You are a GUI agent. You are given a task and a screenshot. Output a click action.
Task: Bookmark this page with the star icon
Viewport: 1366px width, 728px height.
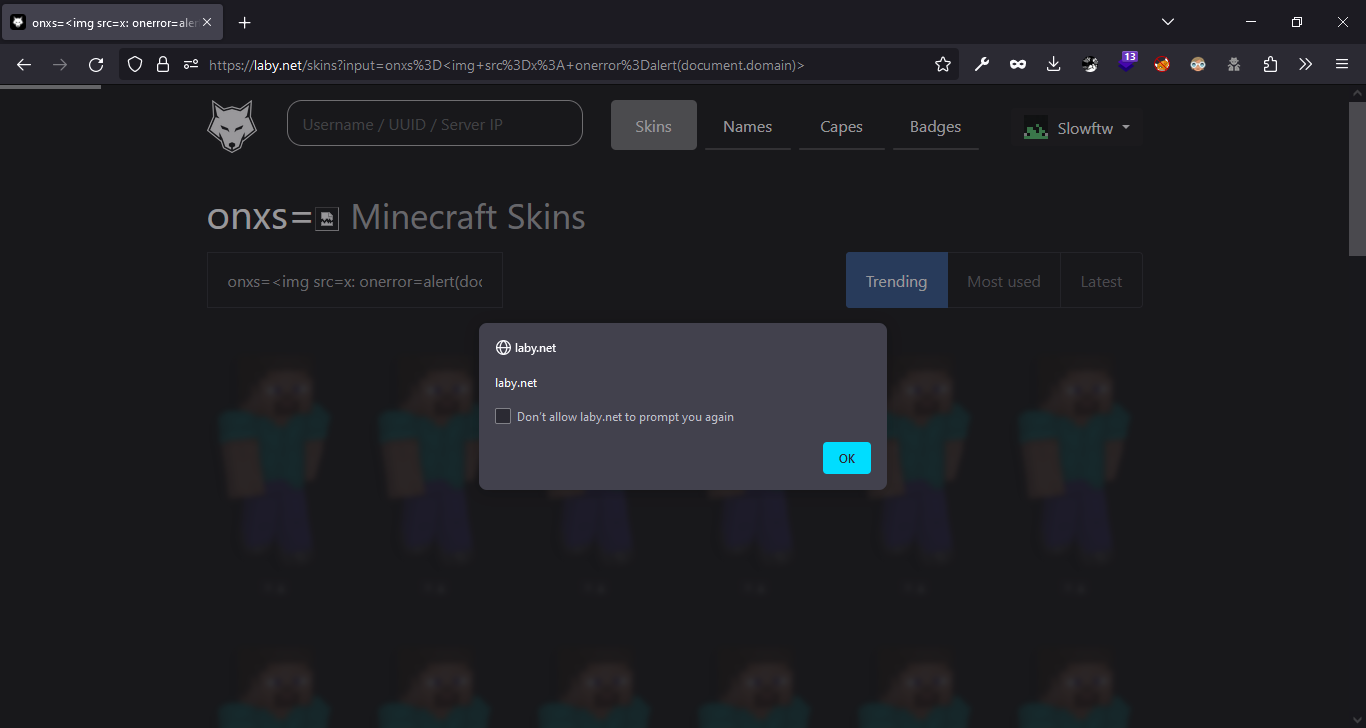(x=943, y=64)
